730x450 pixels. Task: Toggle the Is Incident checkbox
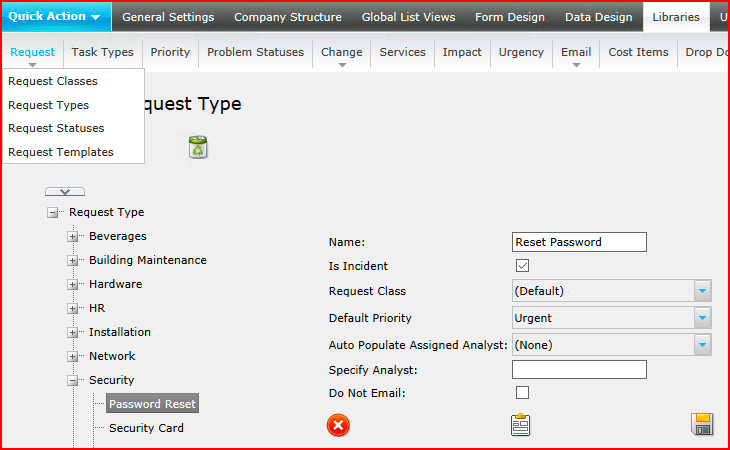[x=522, y=266]
